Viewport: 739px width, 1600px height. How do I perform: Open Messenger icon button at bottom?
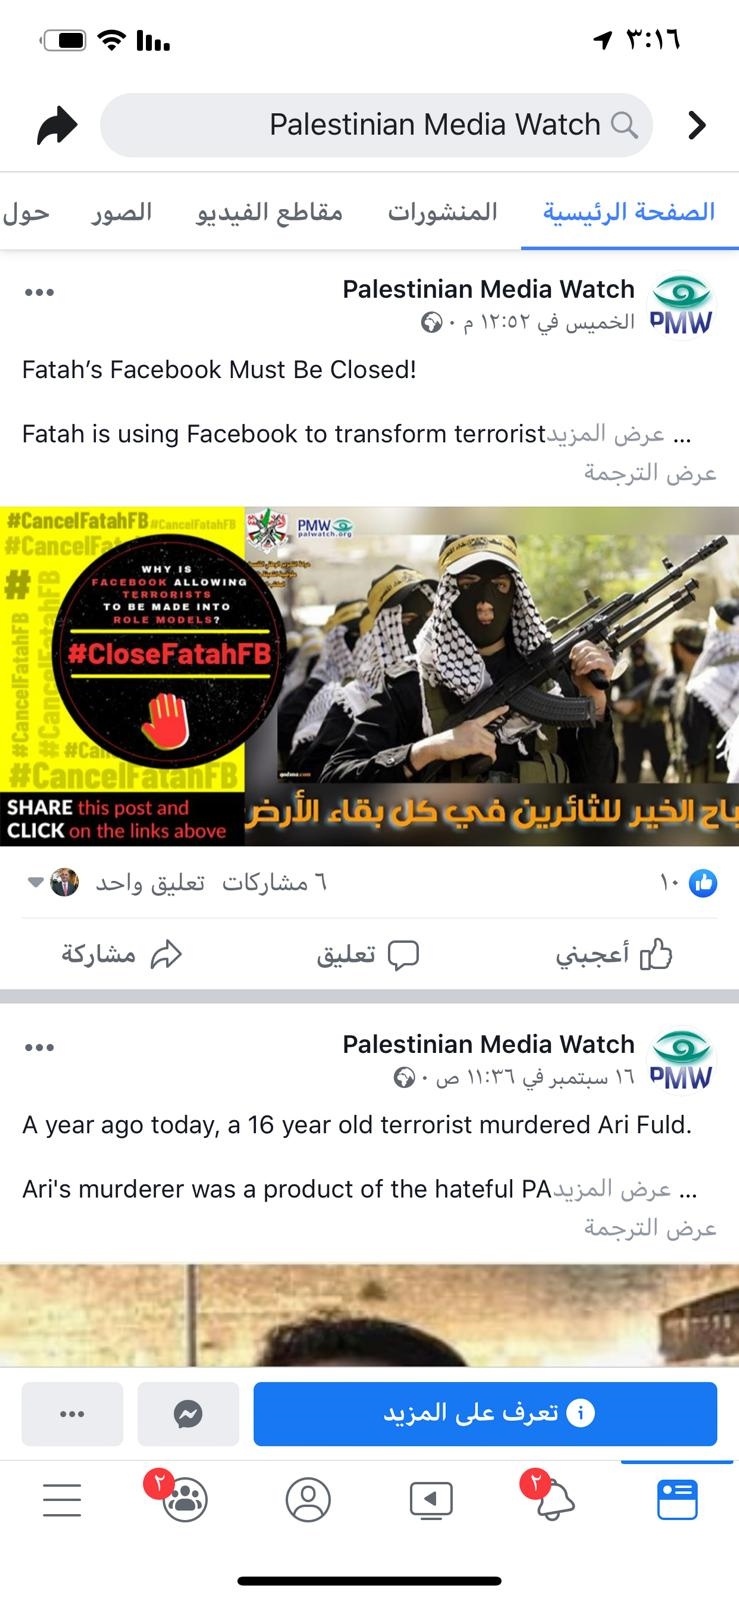coord(188,1413)
